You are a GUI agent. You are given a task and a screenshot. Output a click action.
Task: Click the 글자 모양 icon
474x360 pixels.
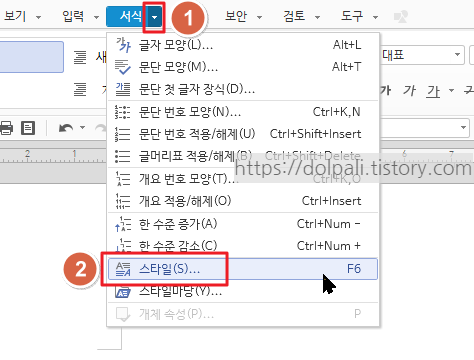(123, 45)
